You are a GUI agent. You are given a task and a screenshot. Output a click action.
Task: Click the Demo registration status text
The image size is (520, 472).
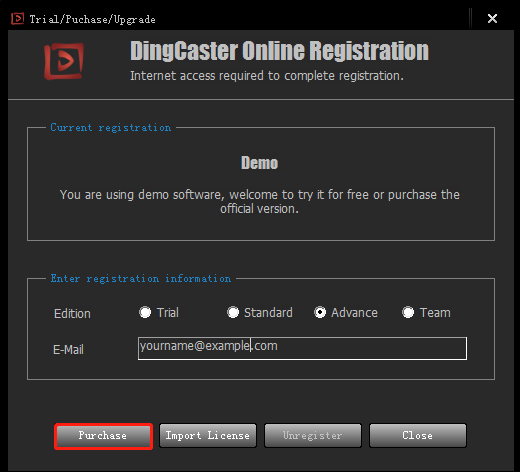coord(259,163)
